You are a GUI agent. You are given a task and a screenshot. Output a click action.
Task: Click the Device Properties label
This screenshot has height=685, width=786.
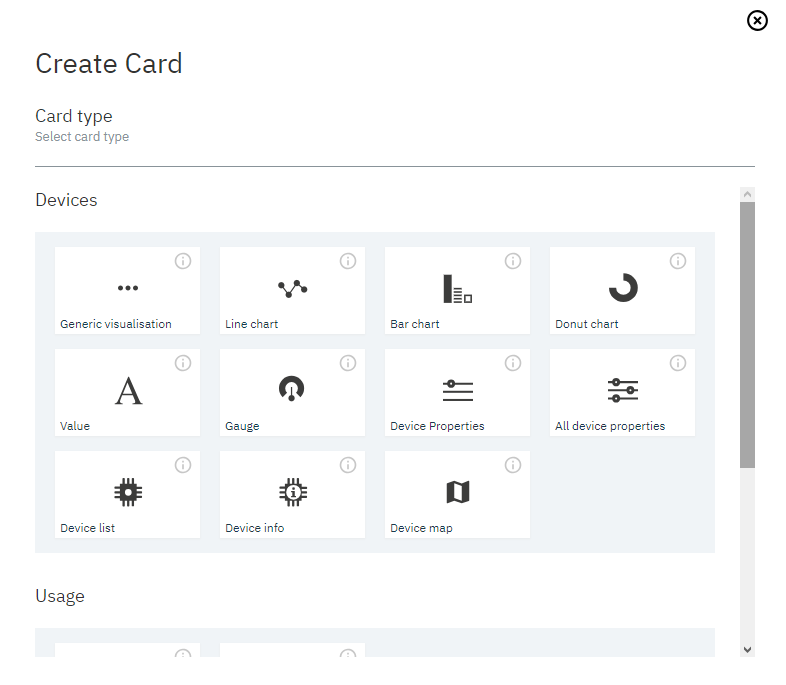437,426
